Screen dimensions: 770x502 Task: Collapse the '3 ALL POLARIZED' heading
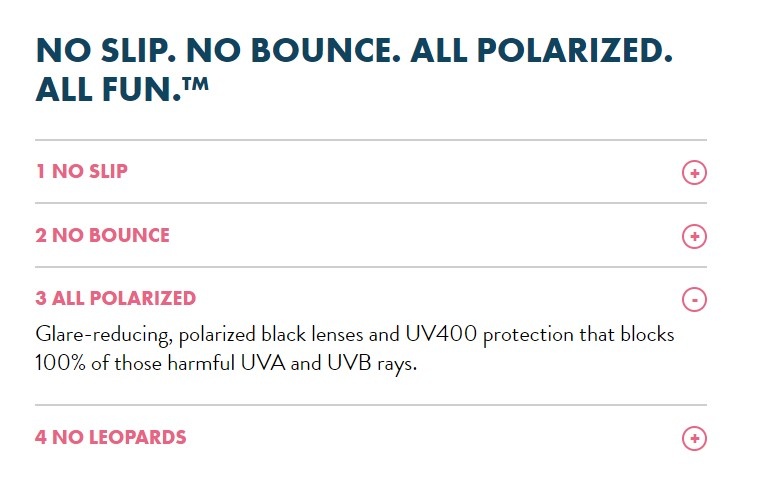(x=115, y=298)
